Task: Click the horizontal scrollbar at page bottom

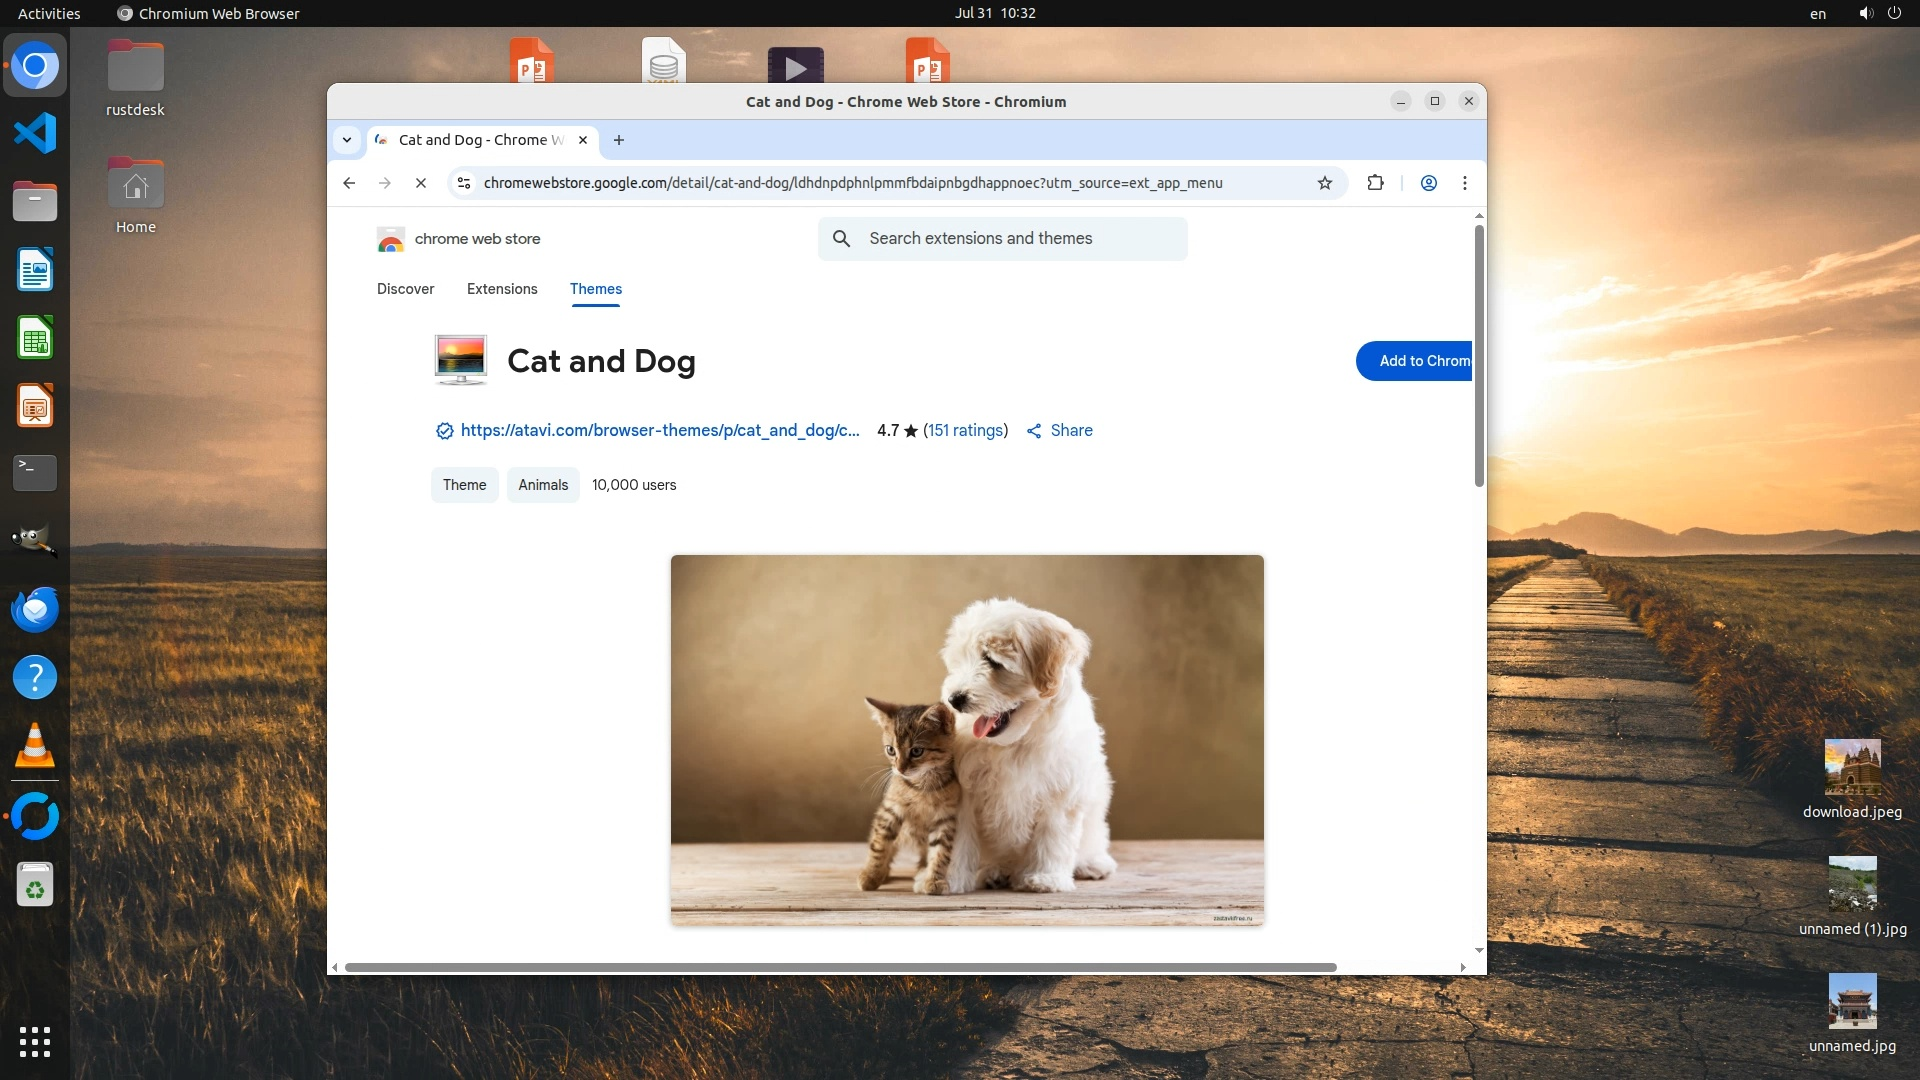Action: 840,967
